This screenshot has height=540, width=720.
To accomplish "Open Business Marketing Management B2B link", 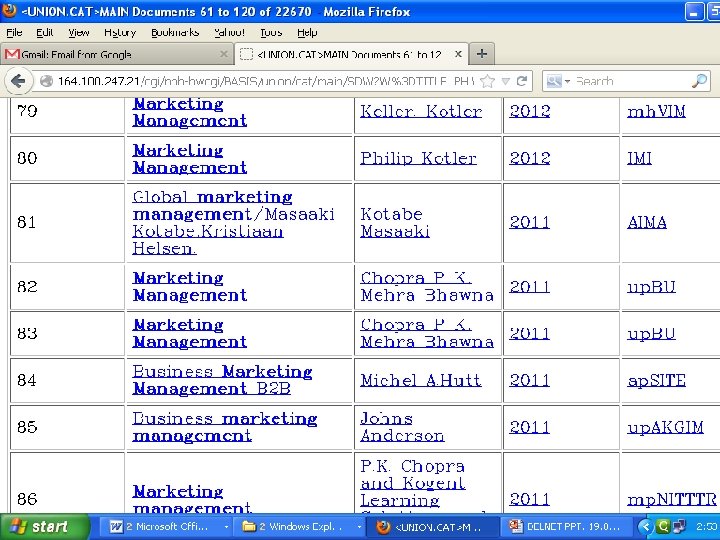I will coord(222,380).
